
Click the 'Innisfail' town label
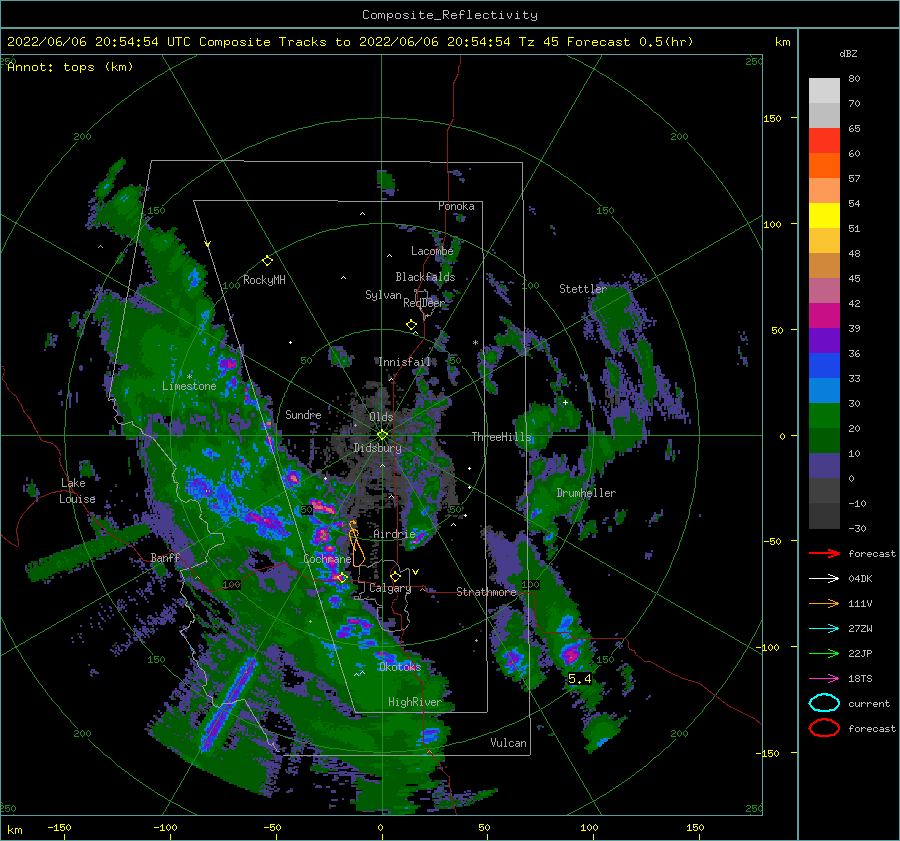tap(404, 362)
